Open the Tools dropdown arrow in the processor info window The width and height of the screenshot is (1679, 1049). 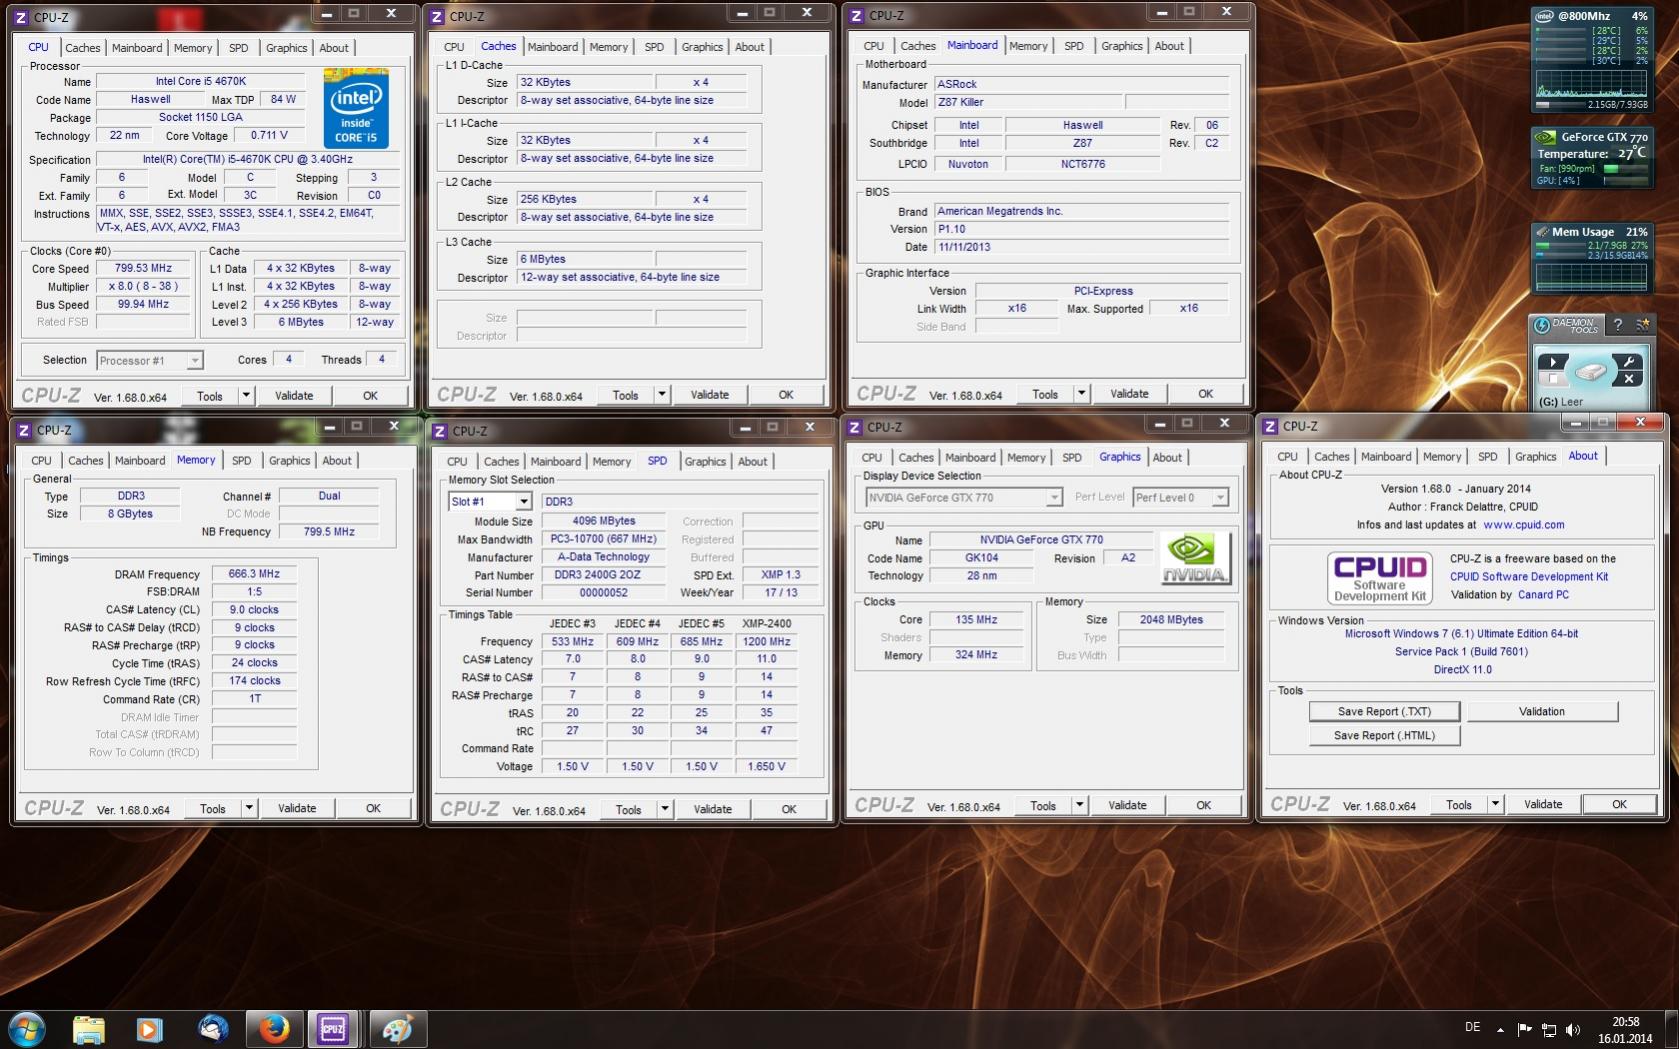(246, 396)
